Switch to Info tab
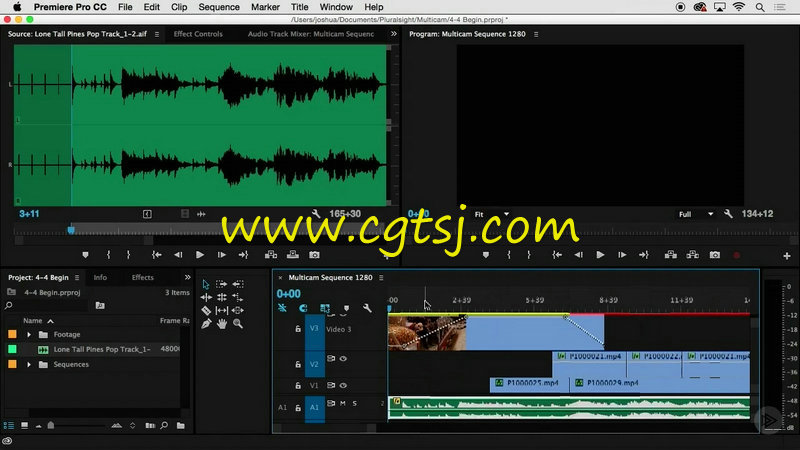Screen dimensions: 800x450 coord(100,278)
